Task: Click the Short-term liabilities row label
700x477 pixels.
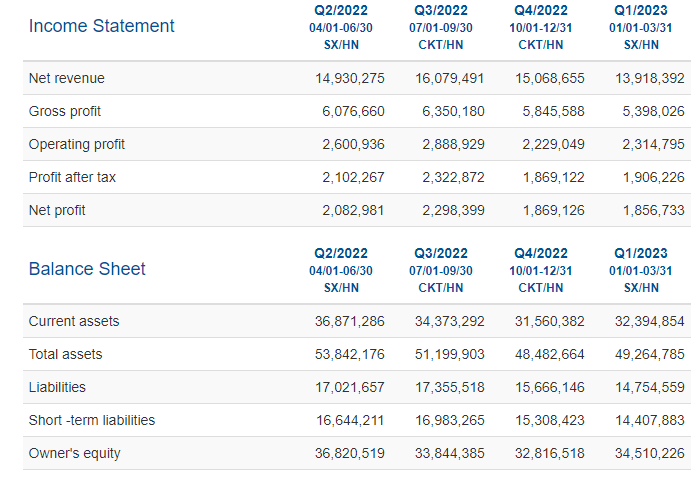Action: [x=92, y=420]
